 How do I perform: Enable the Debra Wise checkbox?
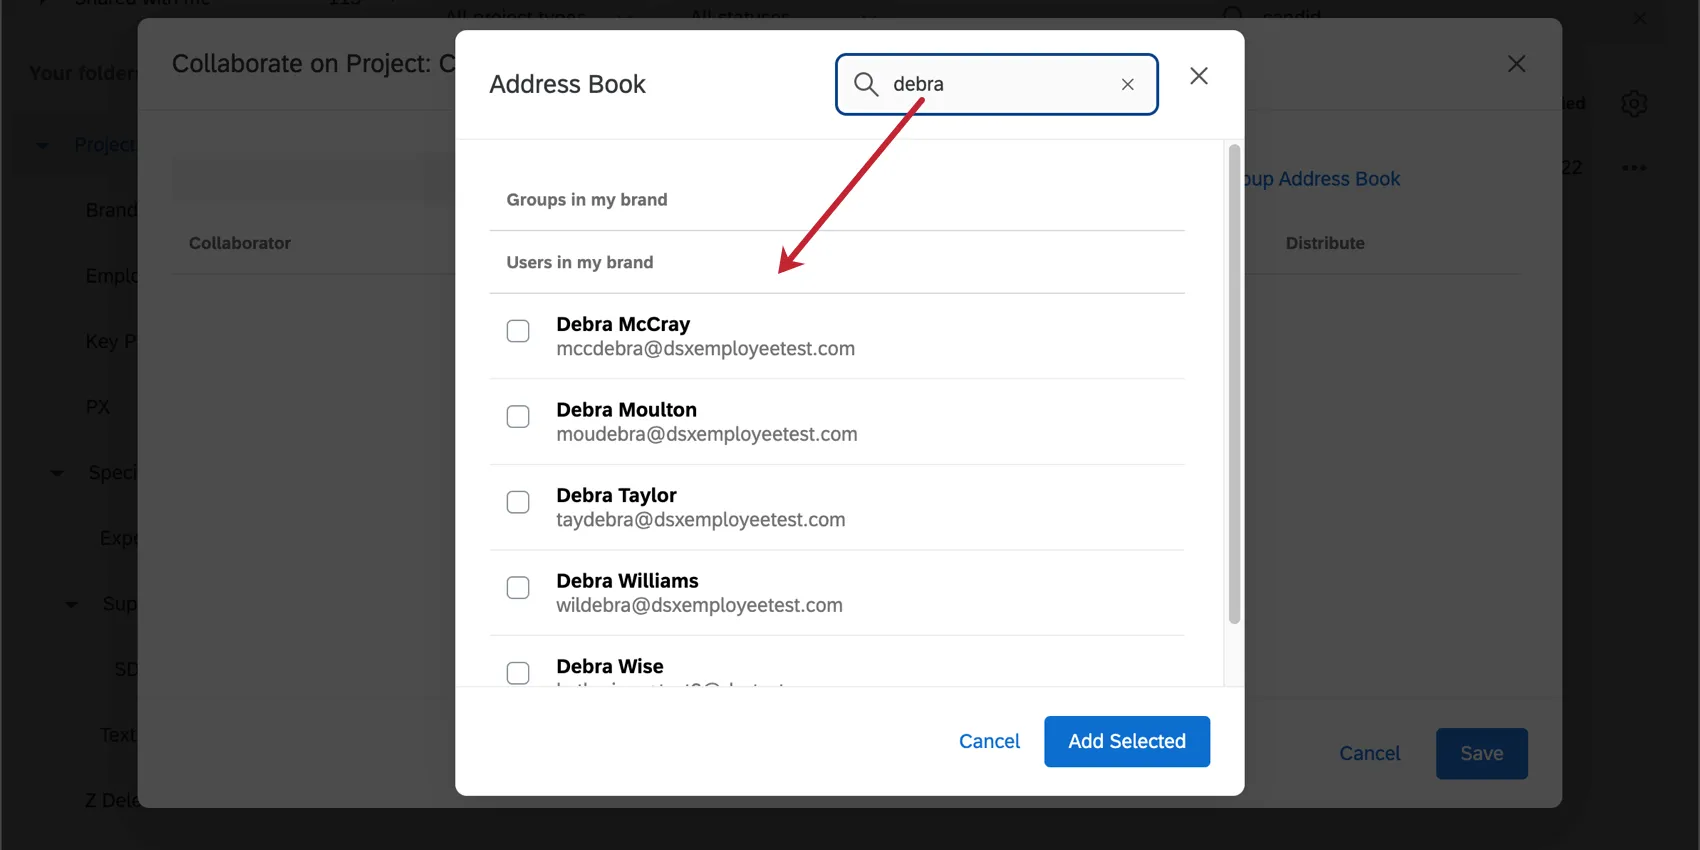518,673
